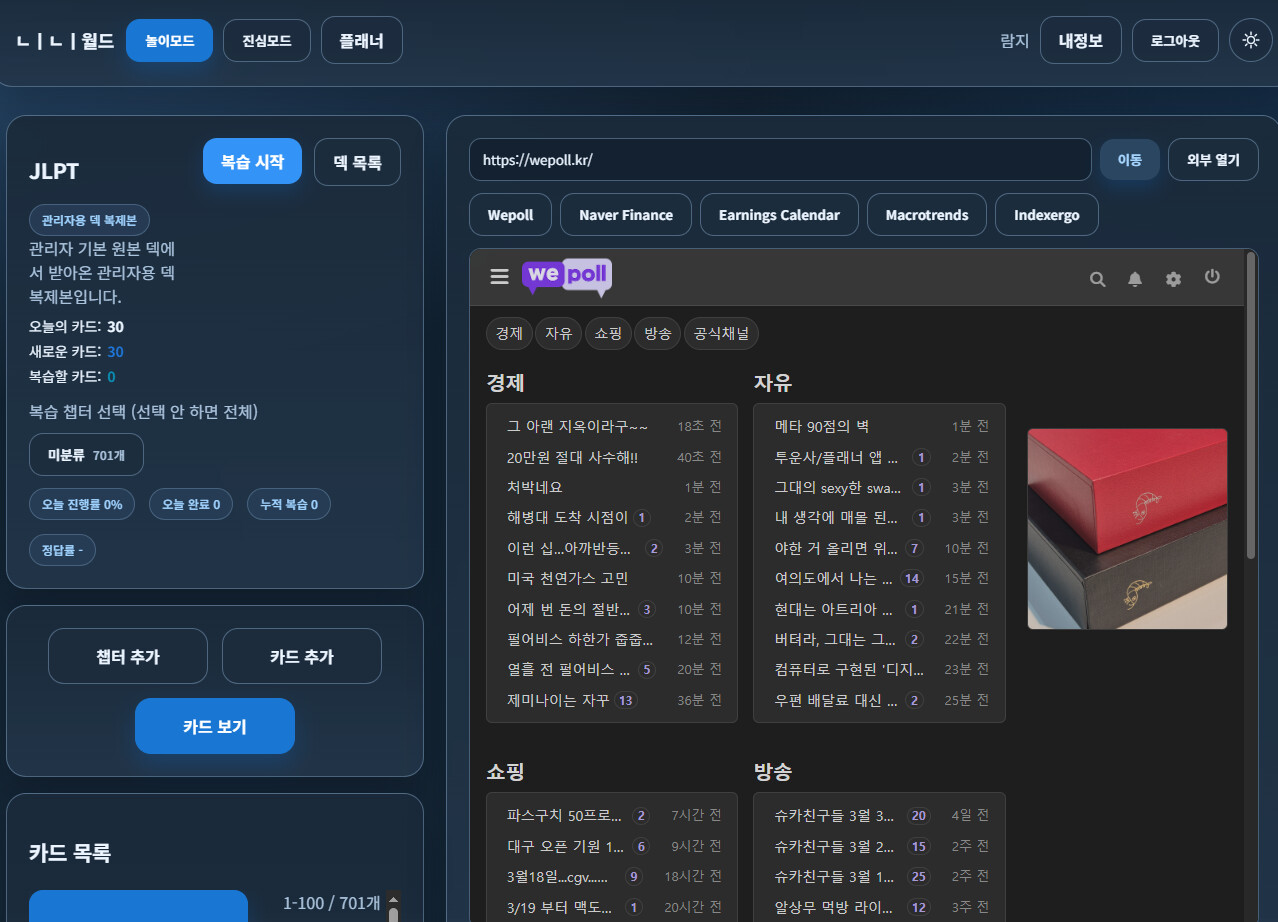
Task: Open the Naver Finance bookmark
Action: tap(626, 215)
